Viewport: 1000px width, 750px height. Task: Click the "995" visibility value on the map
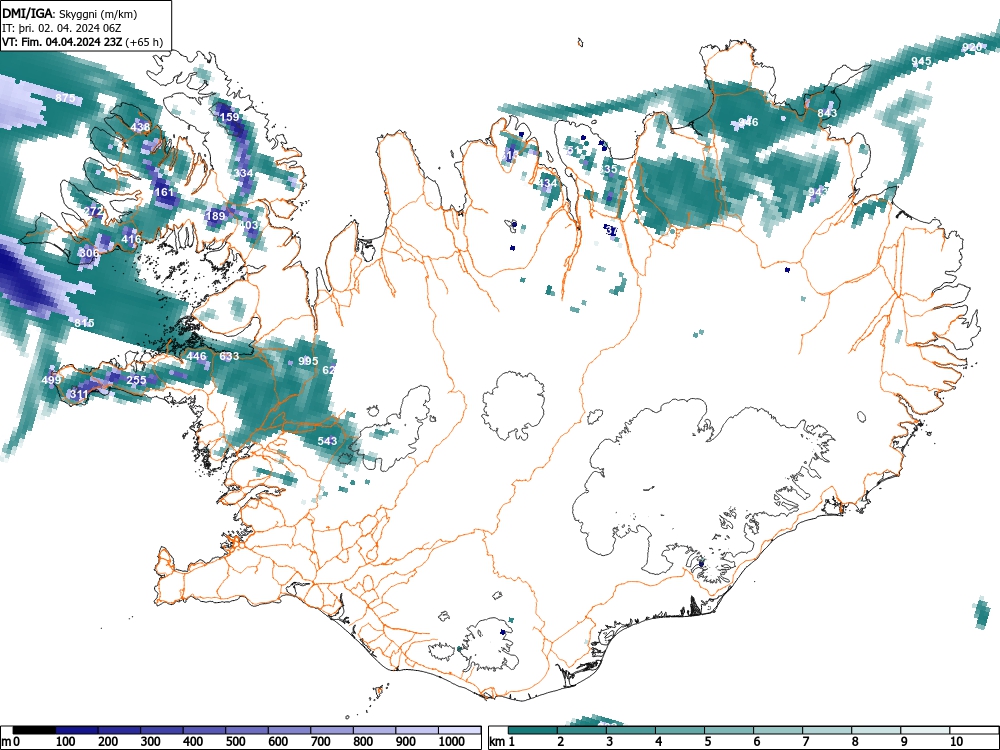click(x=308, y=361)
